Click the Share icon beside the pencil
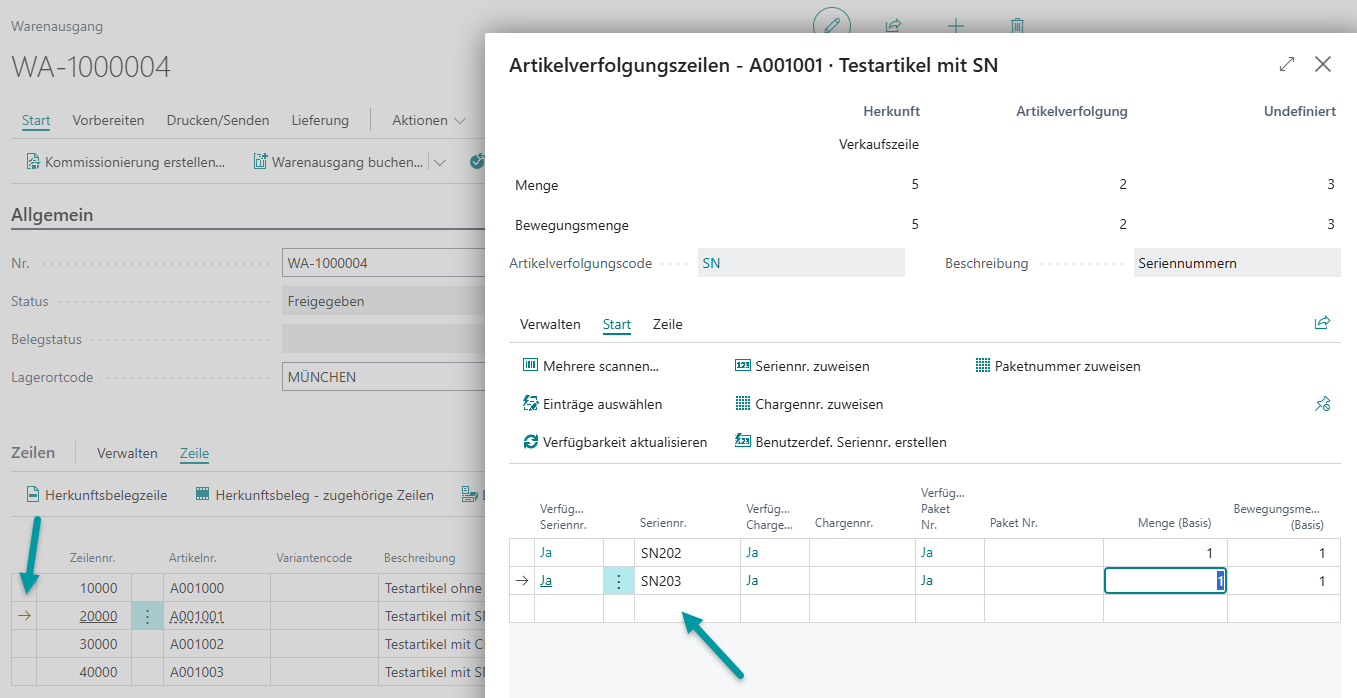Viewport: 1357px width, 698px height. click(893, 27)
